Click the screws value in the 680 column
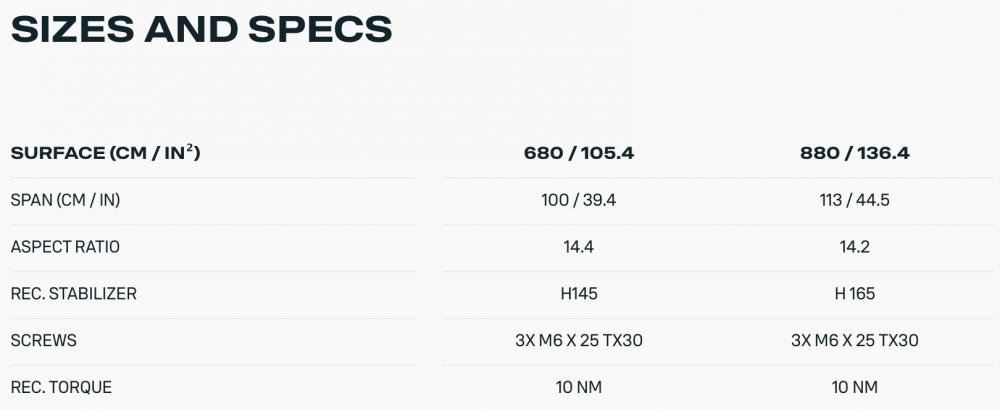 pos(578,340)
